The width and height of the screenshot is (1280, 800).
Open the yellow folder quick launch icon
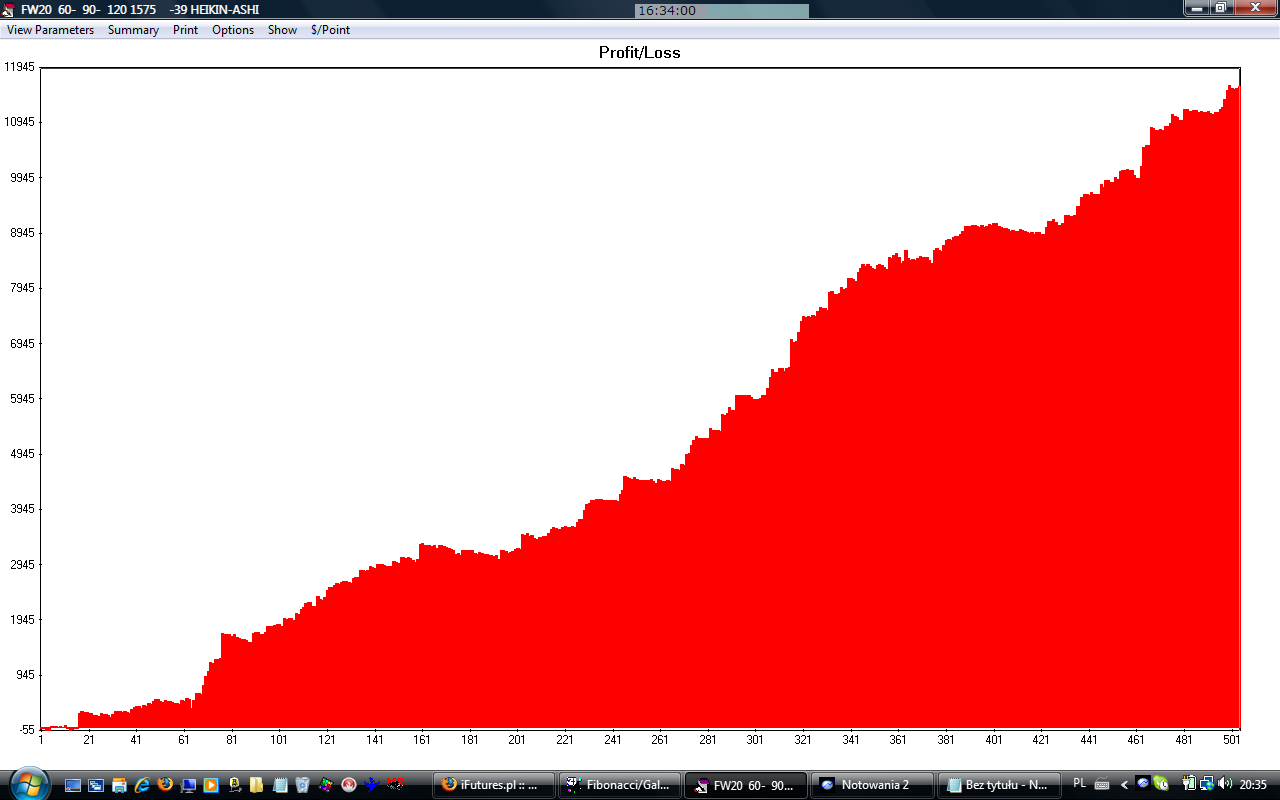click(x=257, y=785)
